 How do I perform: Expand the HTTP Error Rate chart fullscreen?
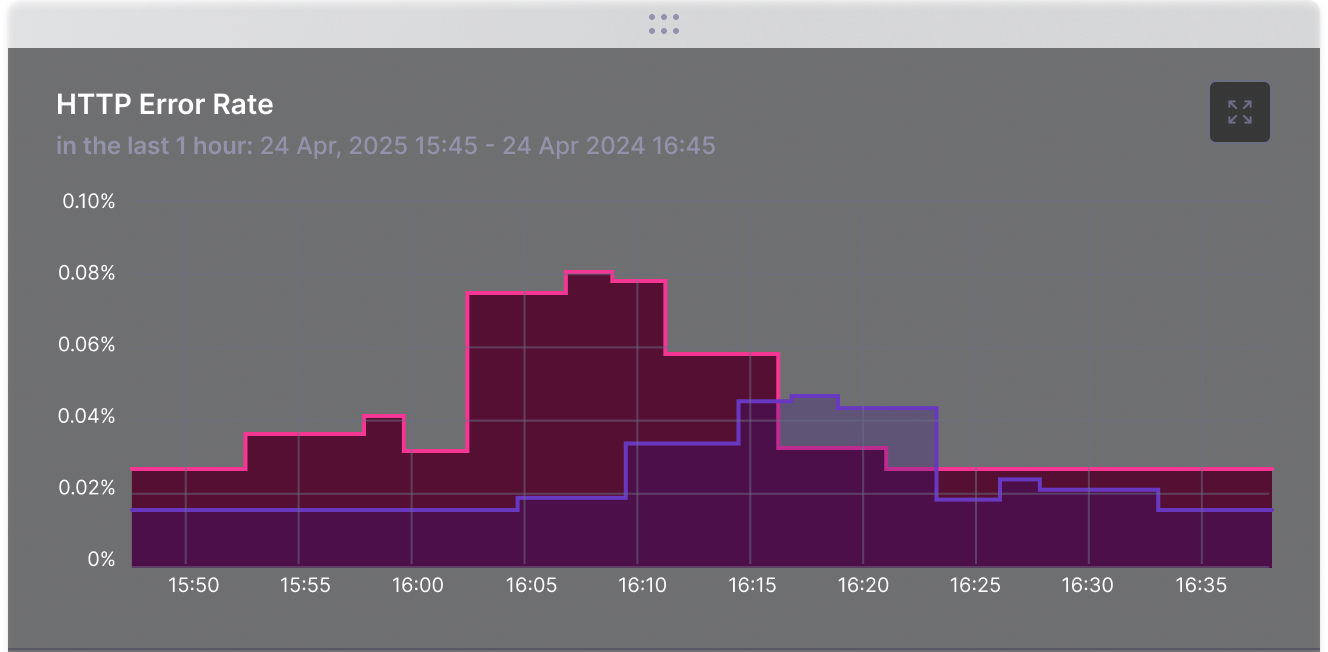click(1240, 112)
